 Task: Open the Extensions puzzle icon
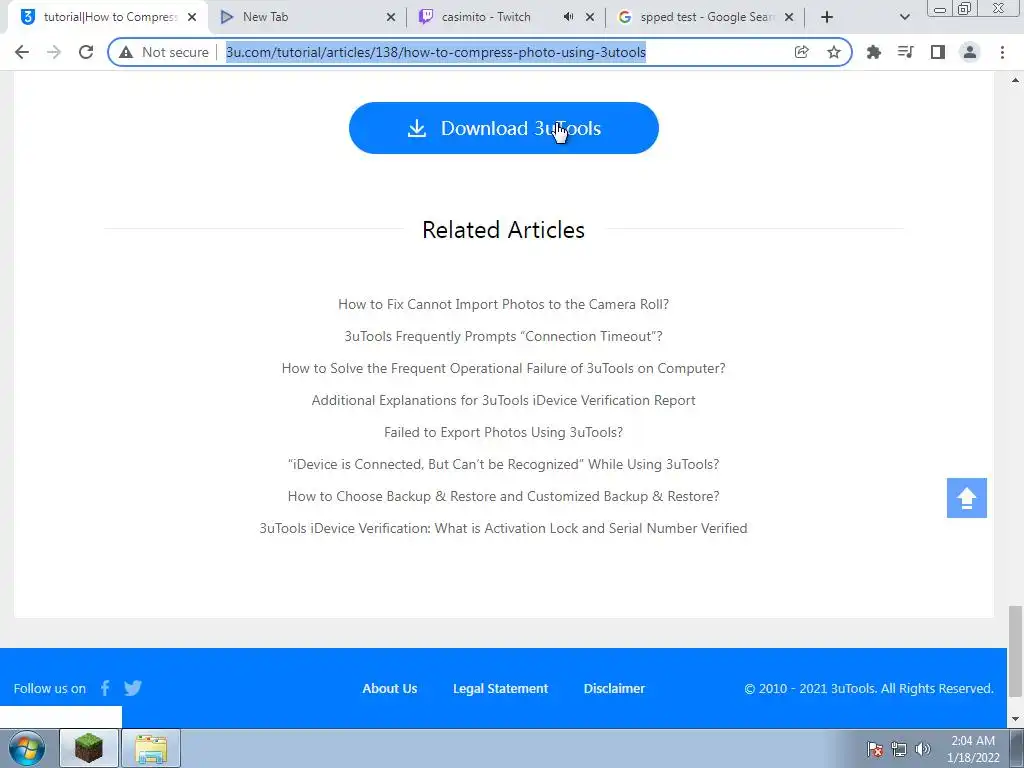tap(873, 52)
